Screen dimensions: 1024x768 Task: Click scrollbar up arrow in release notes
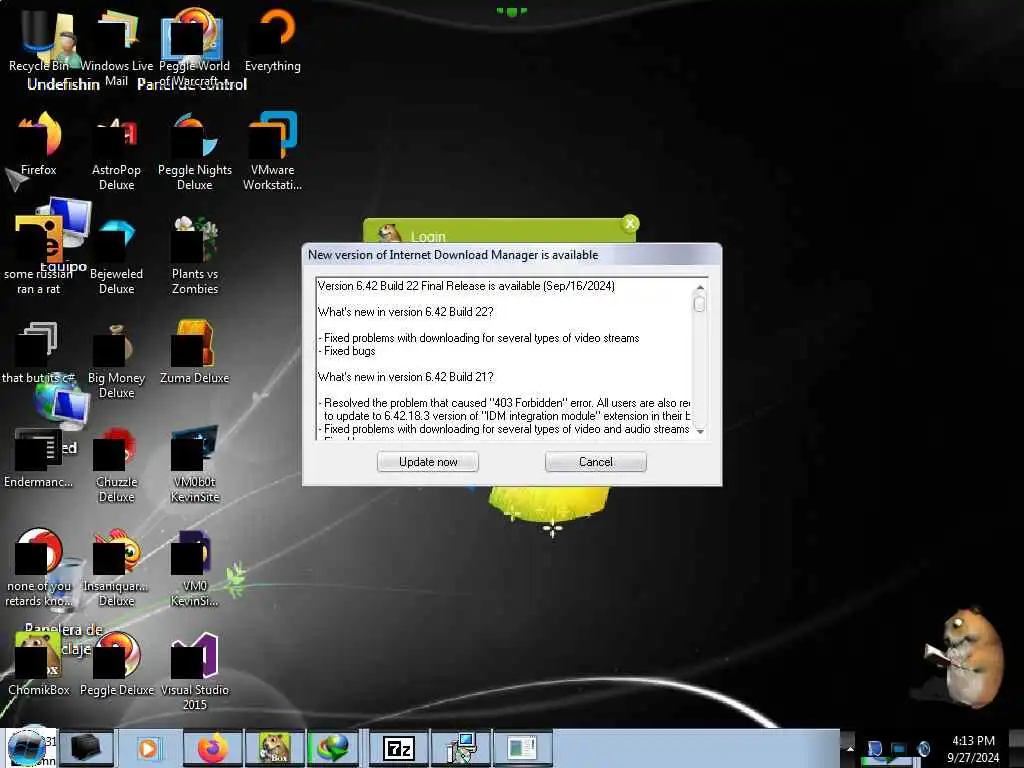699,288
